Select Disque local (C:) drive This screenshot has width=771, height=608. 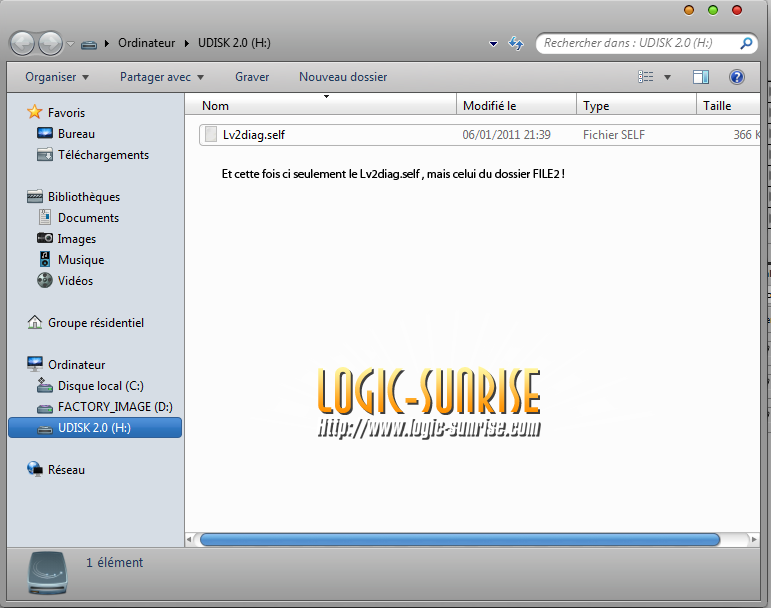[100, 386]
